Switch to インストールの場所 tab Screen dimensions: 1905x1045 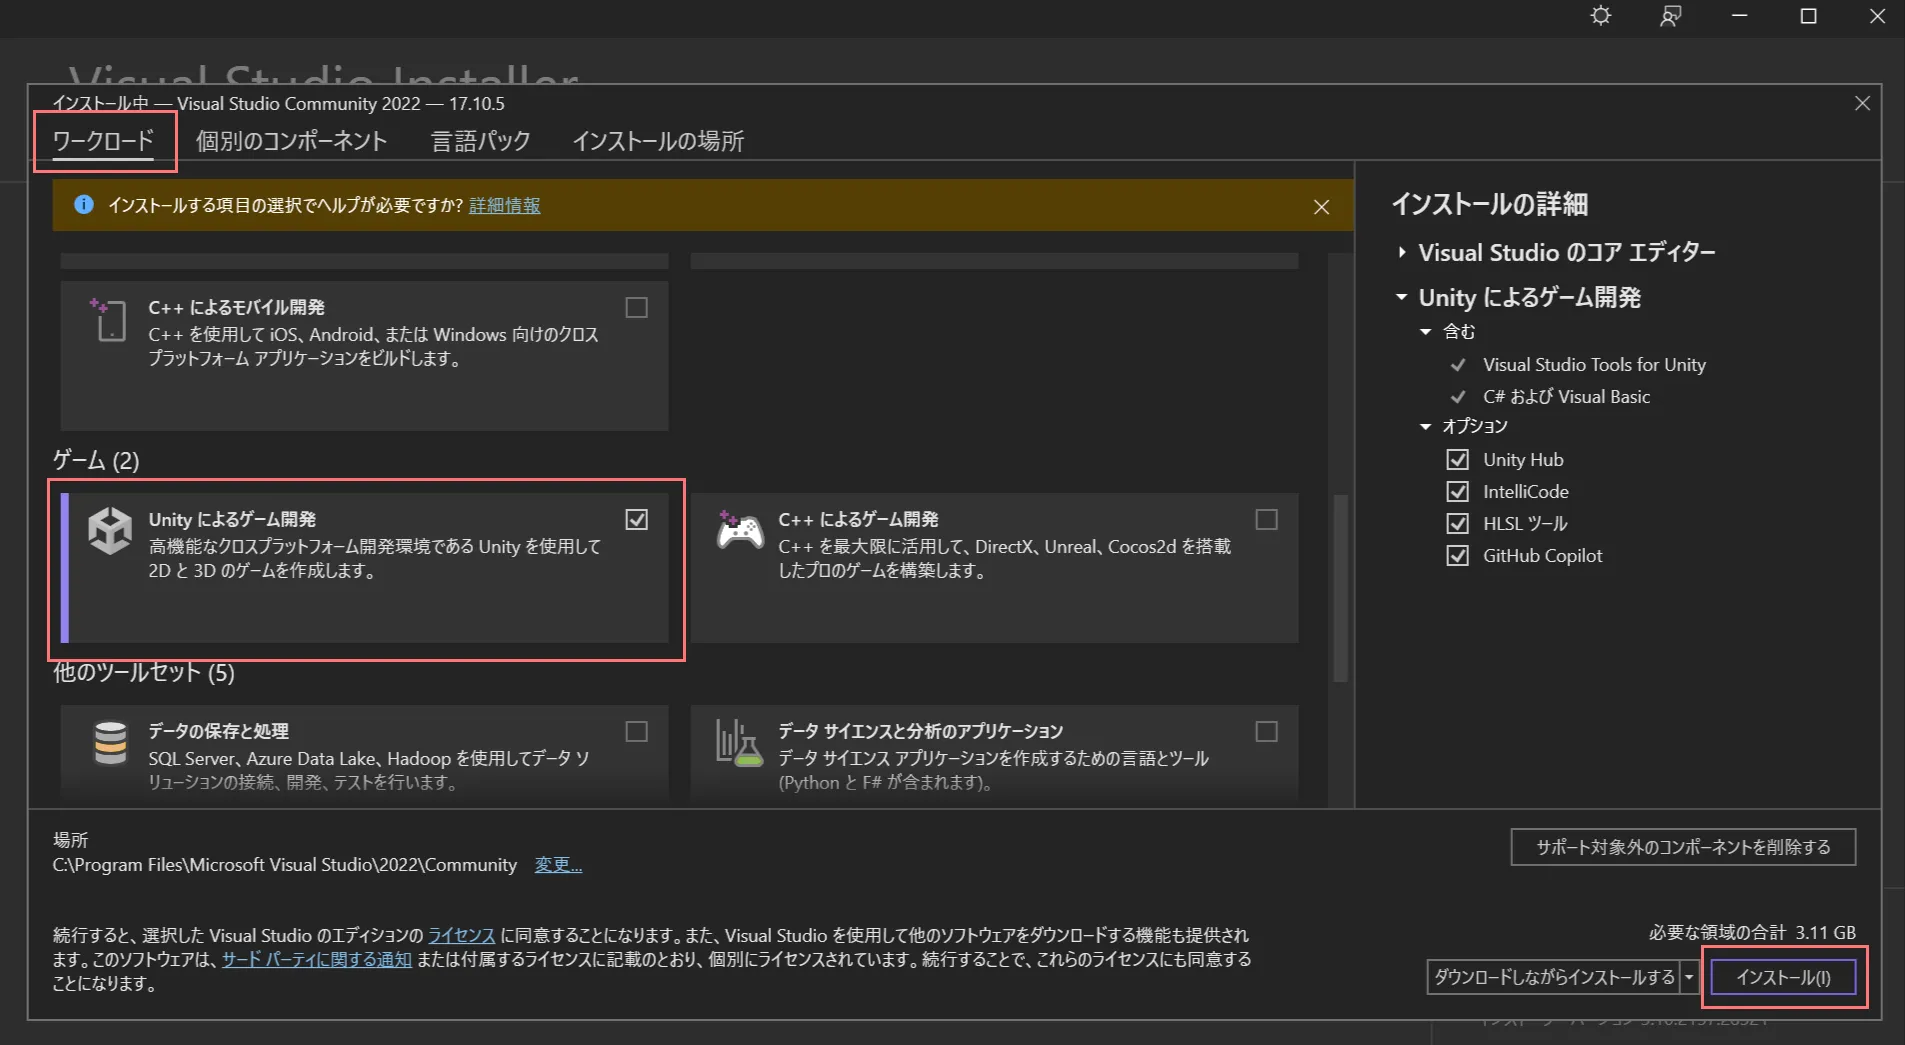point(658,141)
